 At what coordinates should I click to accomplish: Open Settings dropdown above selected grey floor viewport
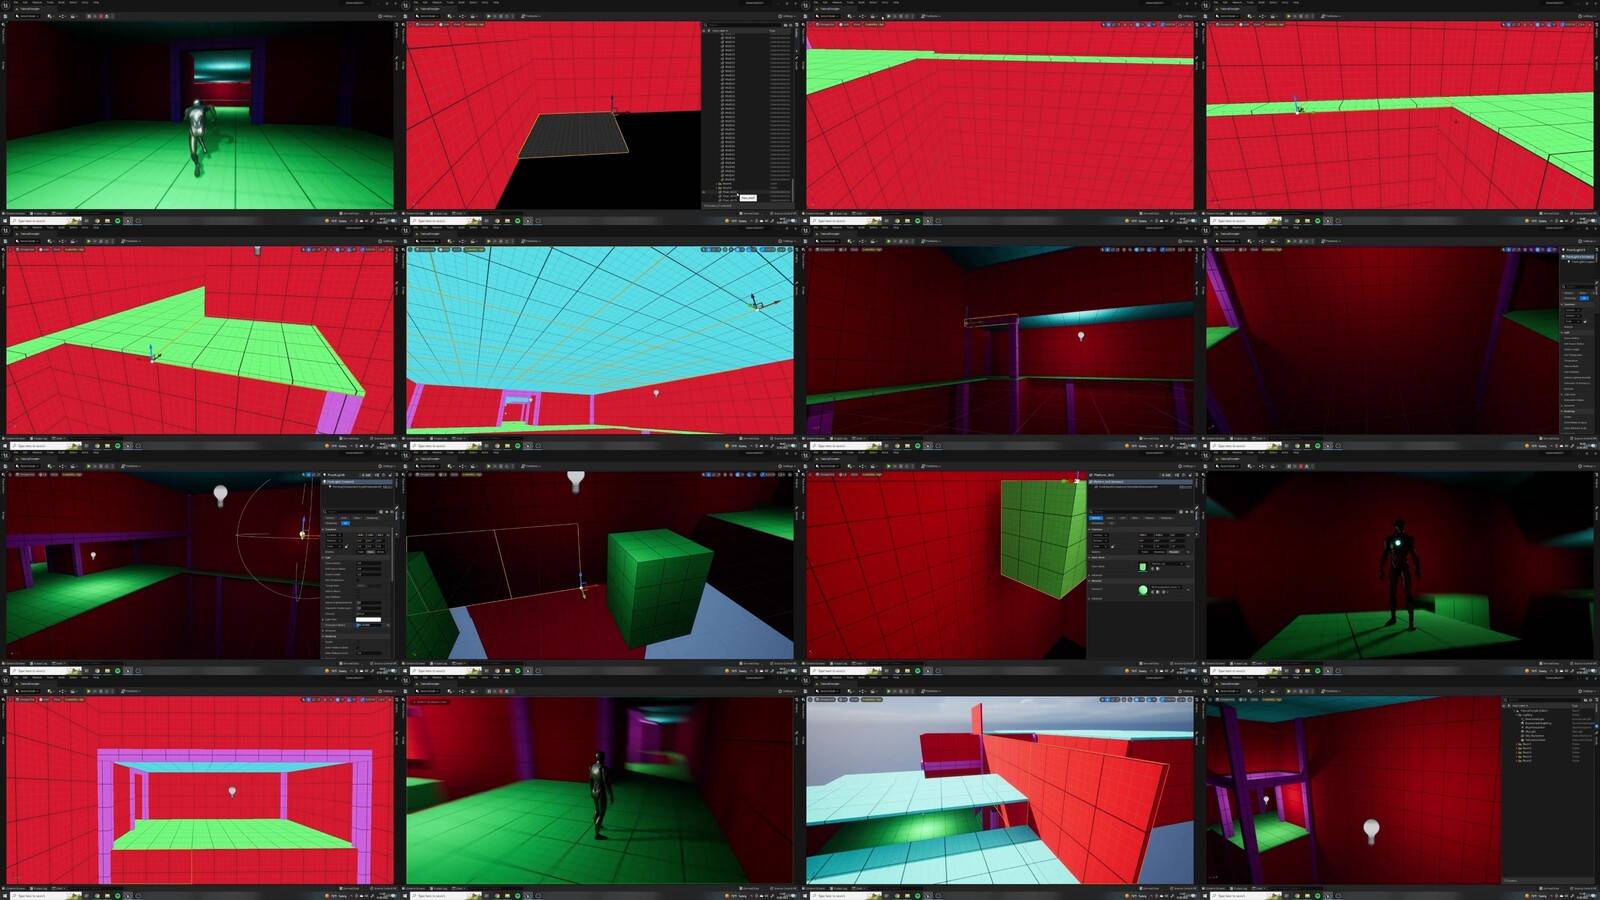[788, 16]
